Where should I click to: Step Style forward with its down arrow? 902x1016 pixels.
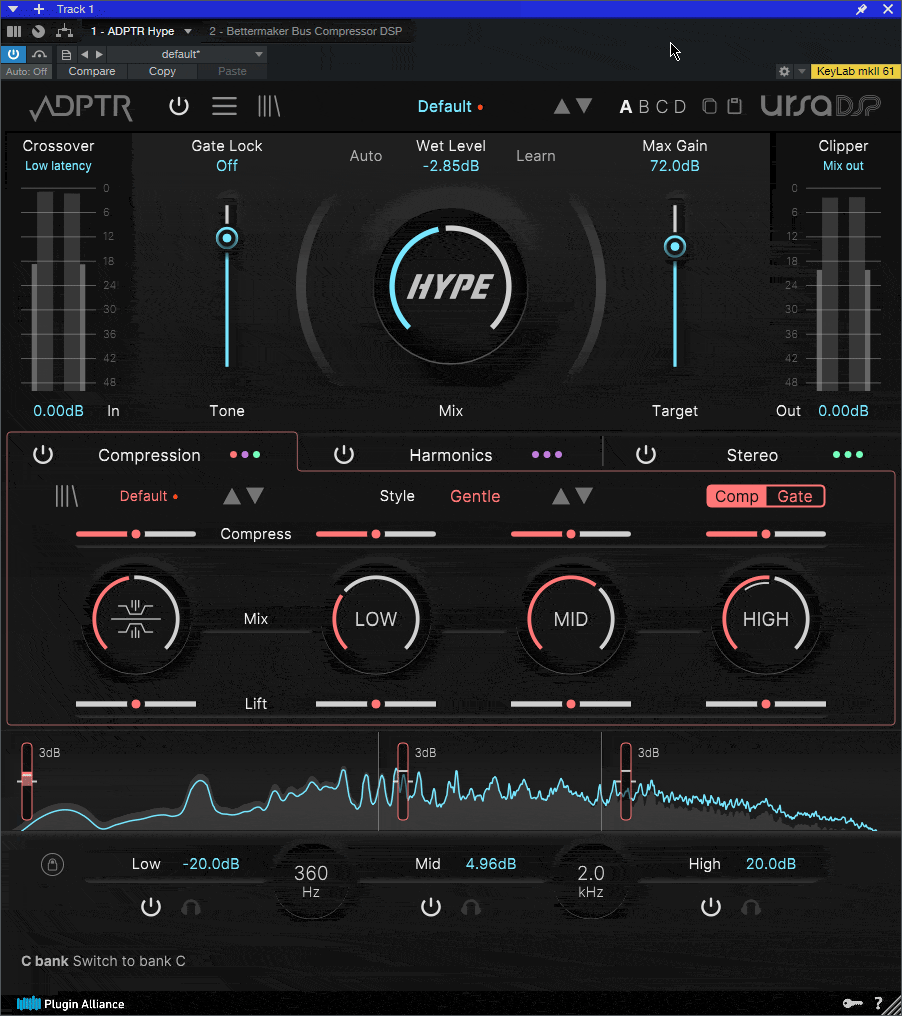tap(584, 496)
